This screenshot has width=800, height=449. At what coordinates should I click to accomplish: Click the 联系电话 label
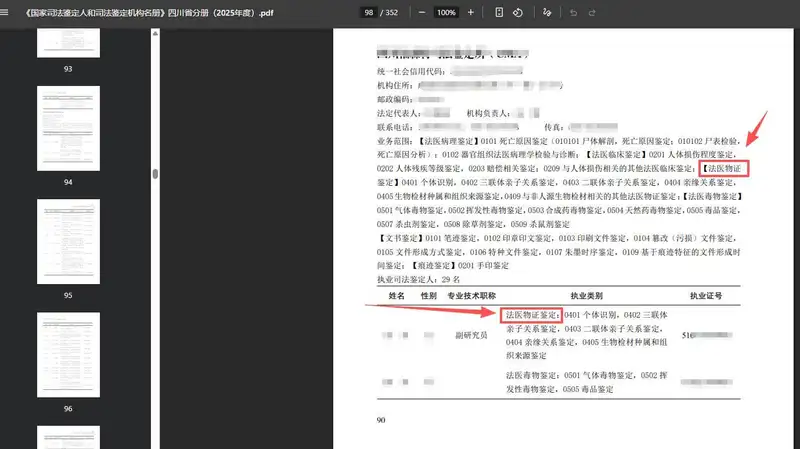pos(395,127)
